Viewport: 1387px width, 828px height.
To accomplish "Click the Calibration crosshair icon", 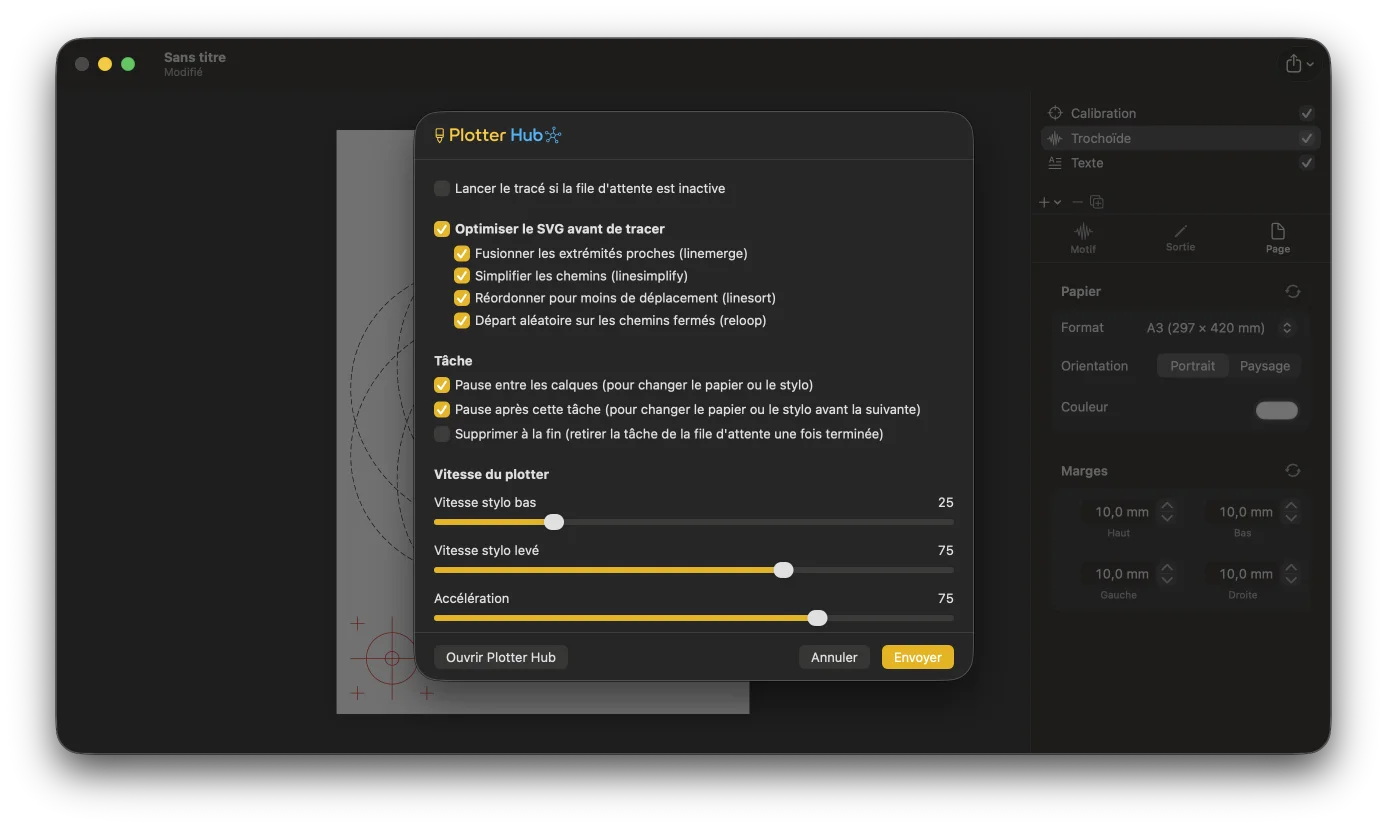I will point(1055,113).
